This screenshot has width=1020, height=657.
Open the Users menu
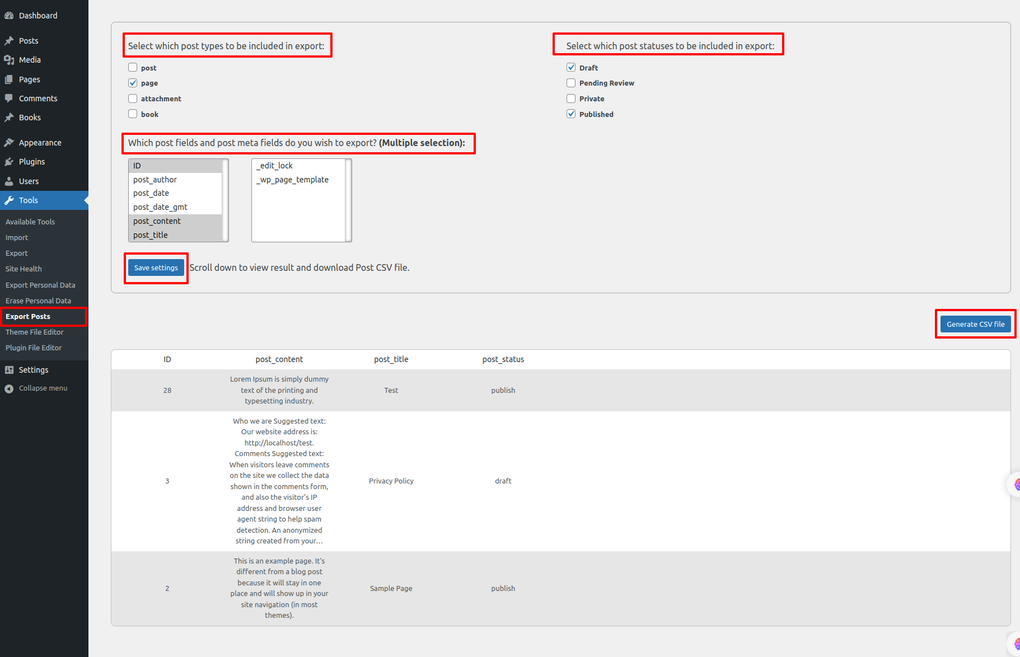29,181
